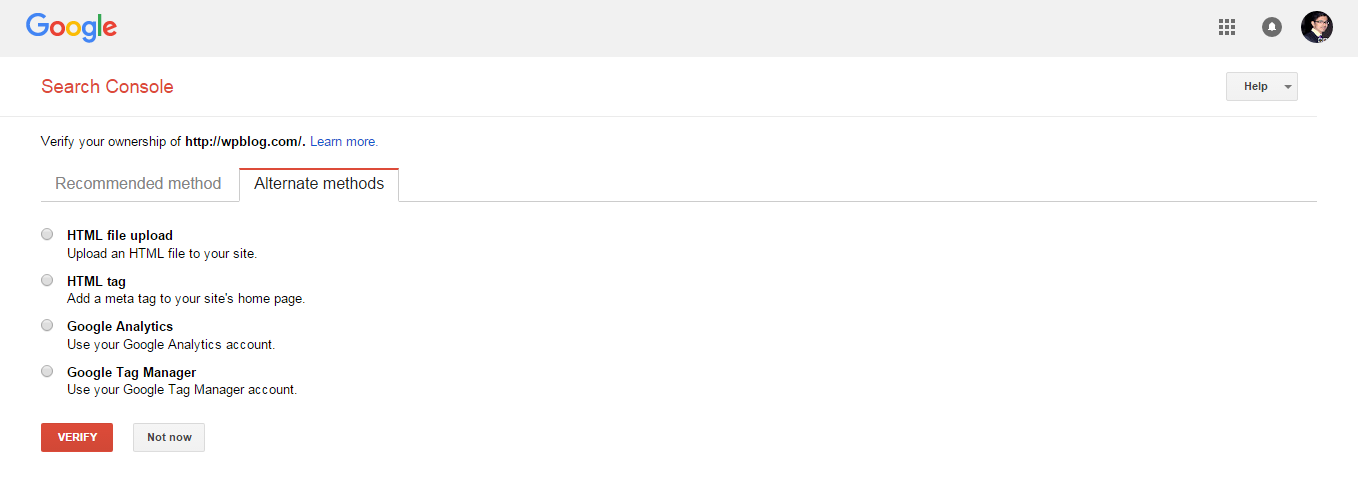This screenshot has width=1358, height=500.
Task: Open the Learn more link
Action: (x=344, y=142)
